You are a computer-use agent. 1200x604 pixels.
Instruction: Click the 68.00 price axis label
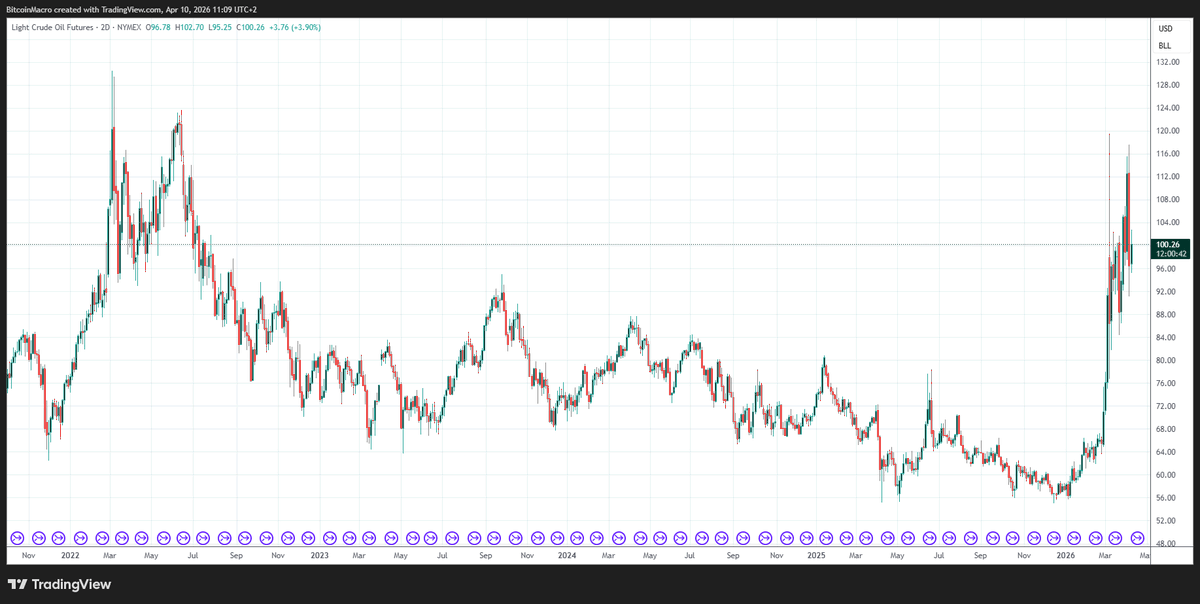coord(1168,430)
